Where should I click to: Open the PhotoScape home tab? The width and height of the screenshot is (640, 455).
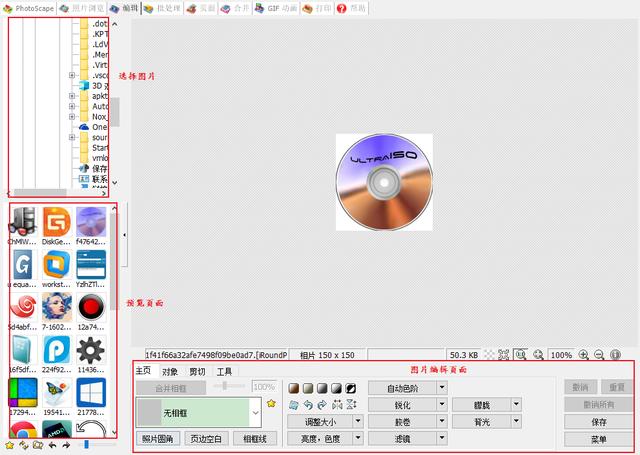click(29, 8)
